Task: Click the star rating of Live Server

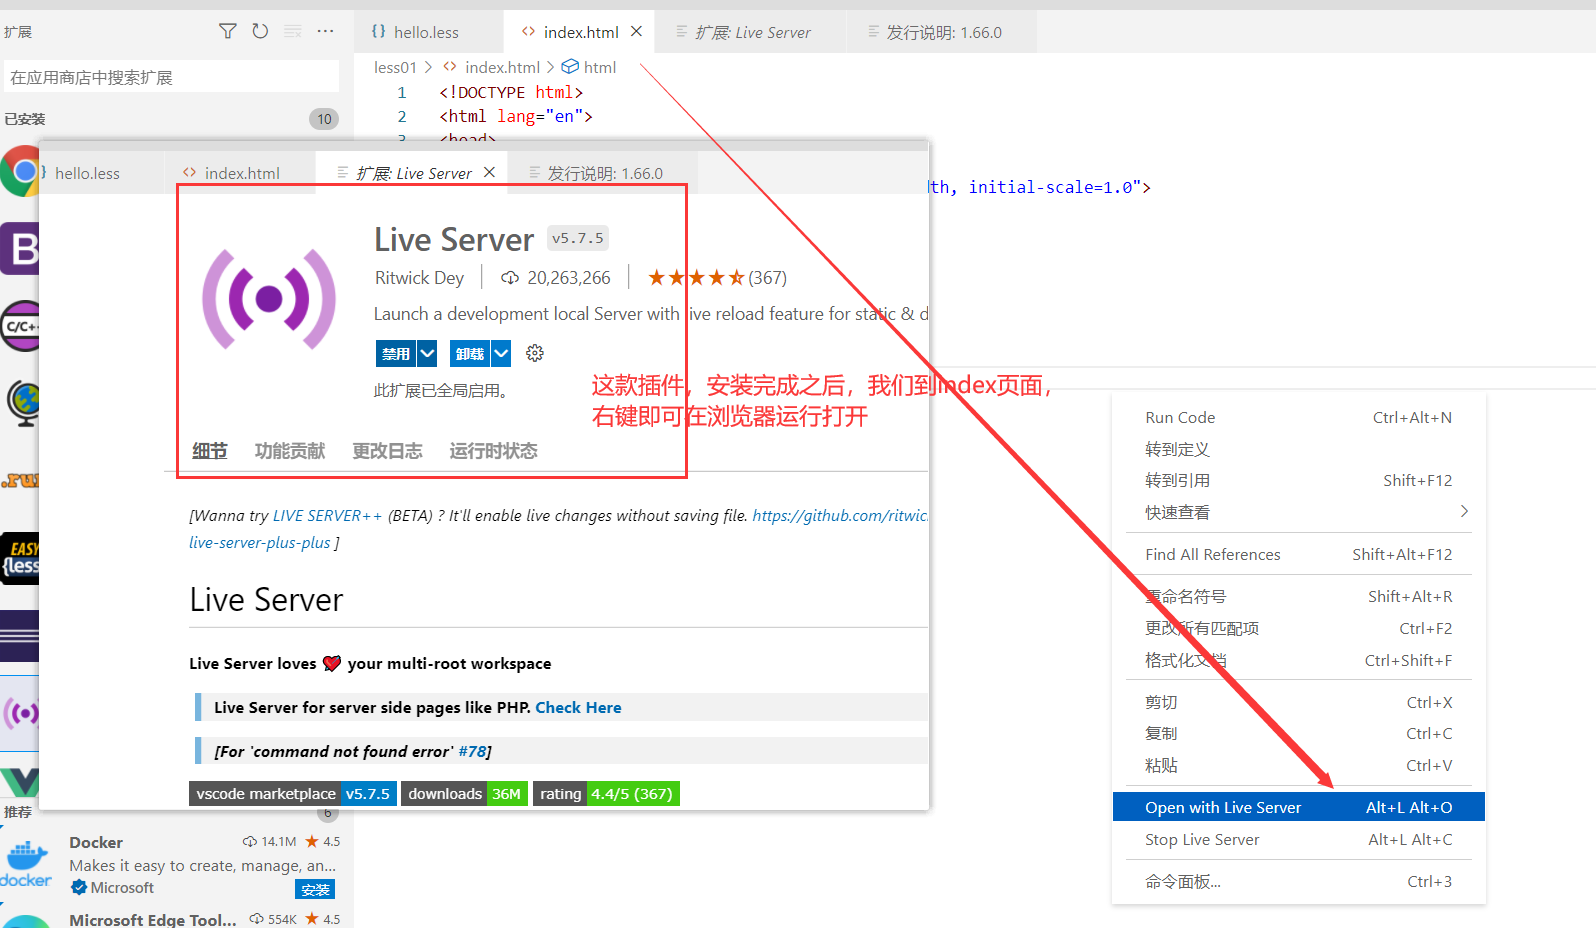Action: [696, 277]
